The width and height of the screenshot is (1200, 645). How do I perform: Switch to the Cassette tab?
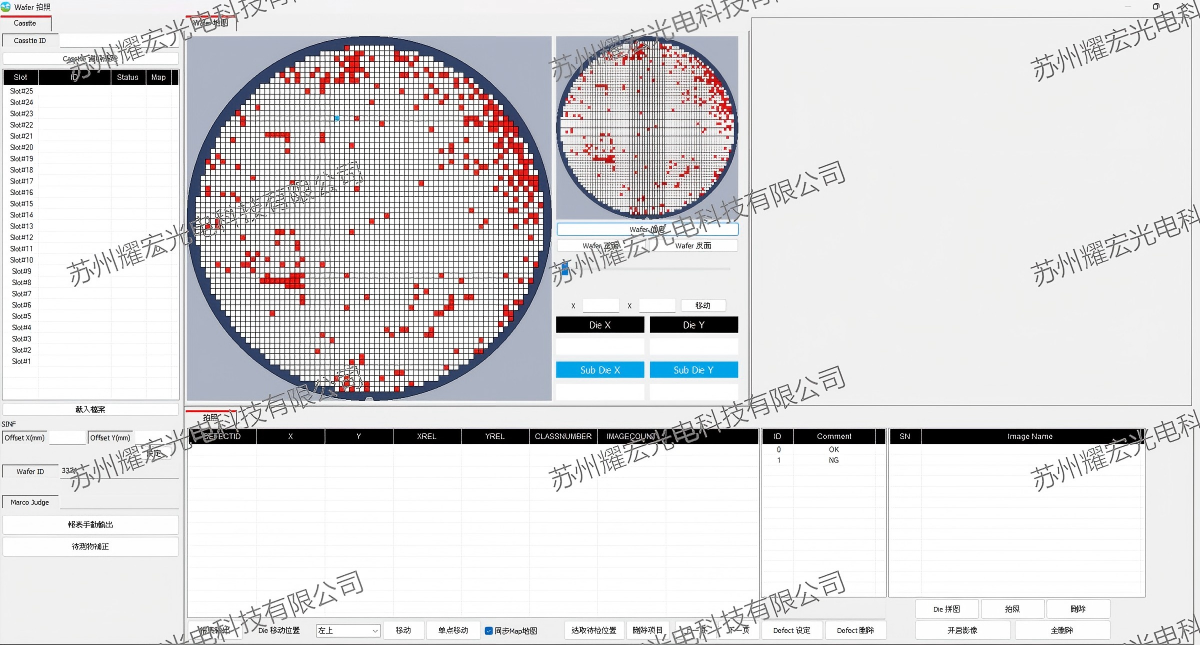click(x=25, y=23)
